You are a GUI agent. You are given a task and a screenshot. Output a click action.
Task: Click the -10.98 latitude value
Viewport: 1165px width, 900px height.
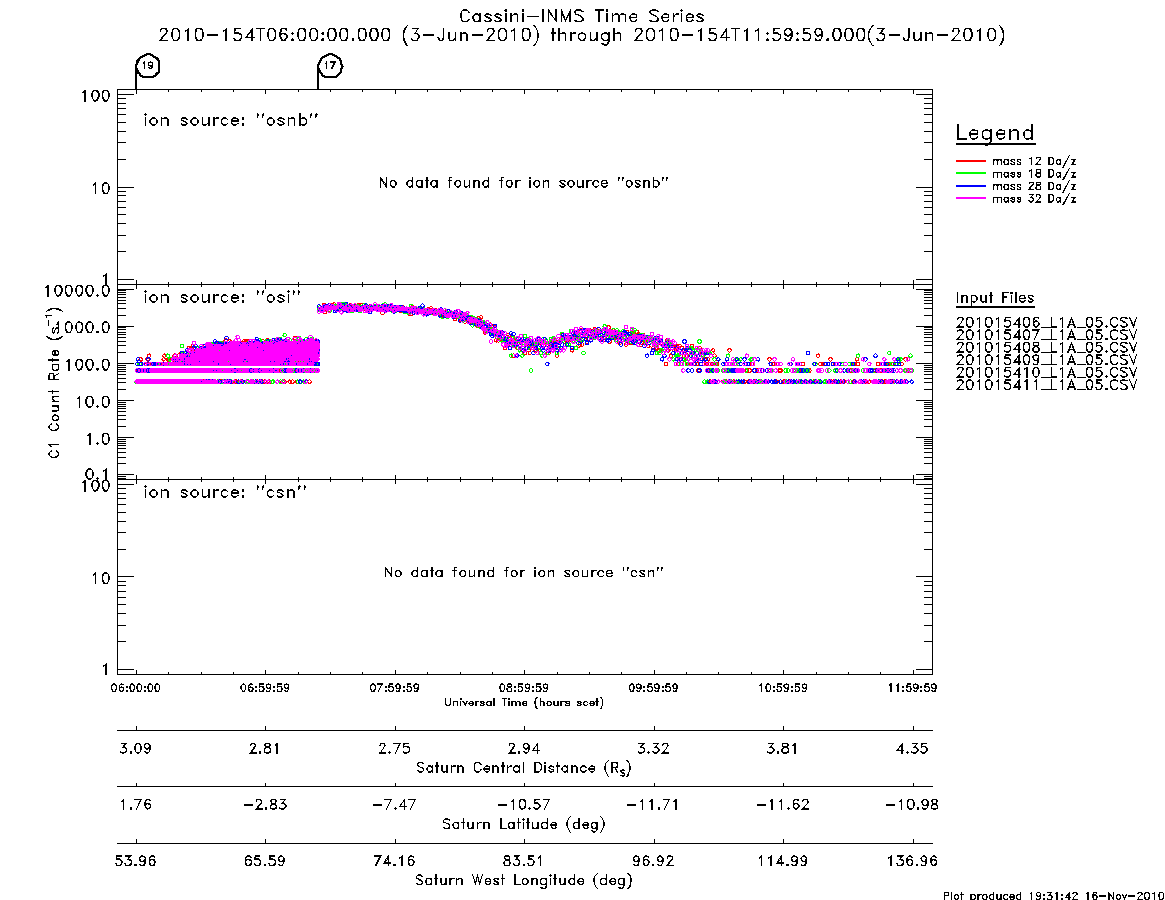(x=912, y=805)
